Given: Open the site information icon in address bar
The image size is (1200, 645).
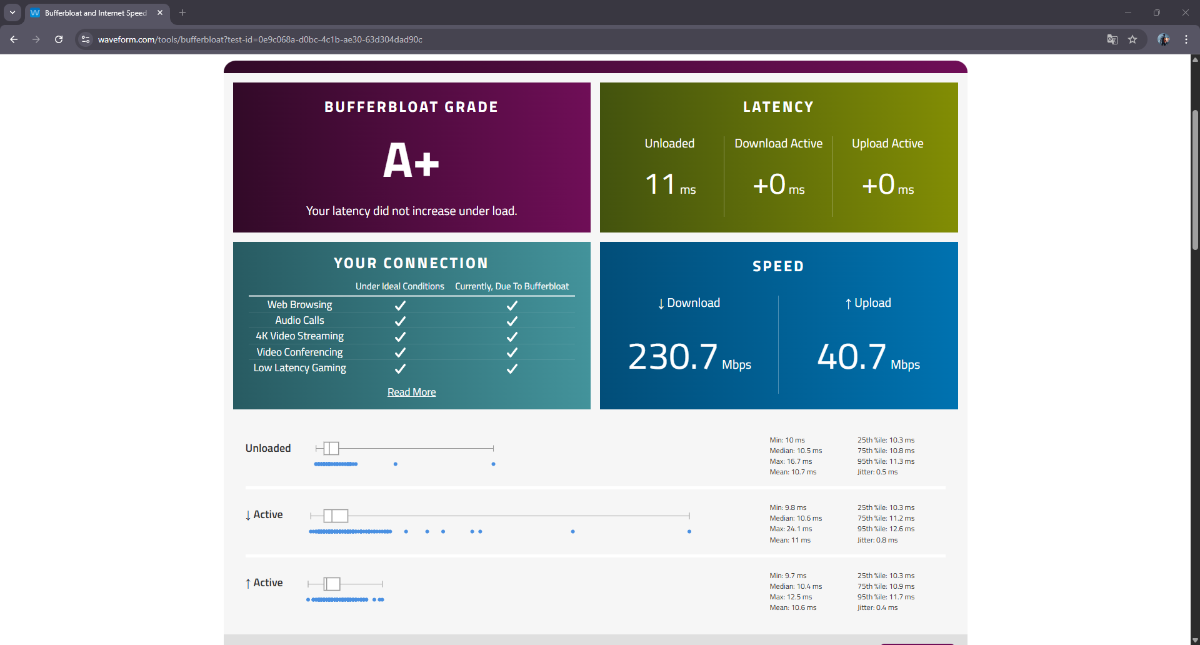Looking at the screenshot, I should pyautogui.click(x=86, y=39).
